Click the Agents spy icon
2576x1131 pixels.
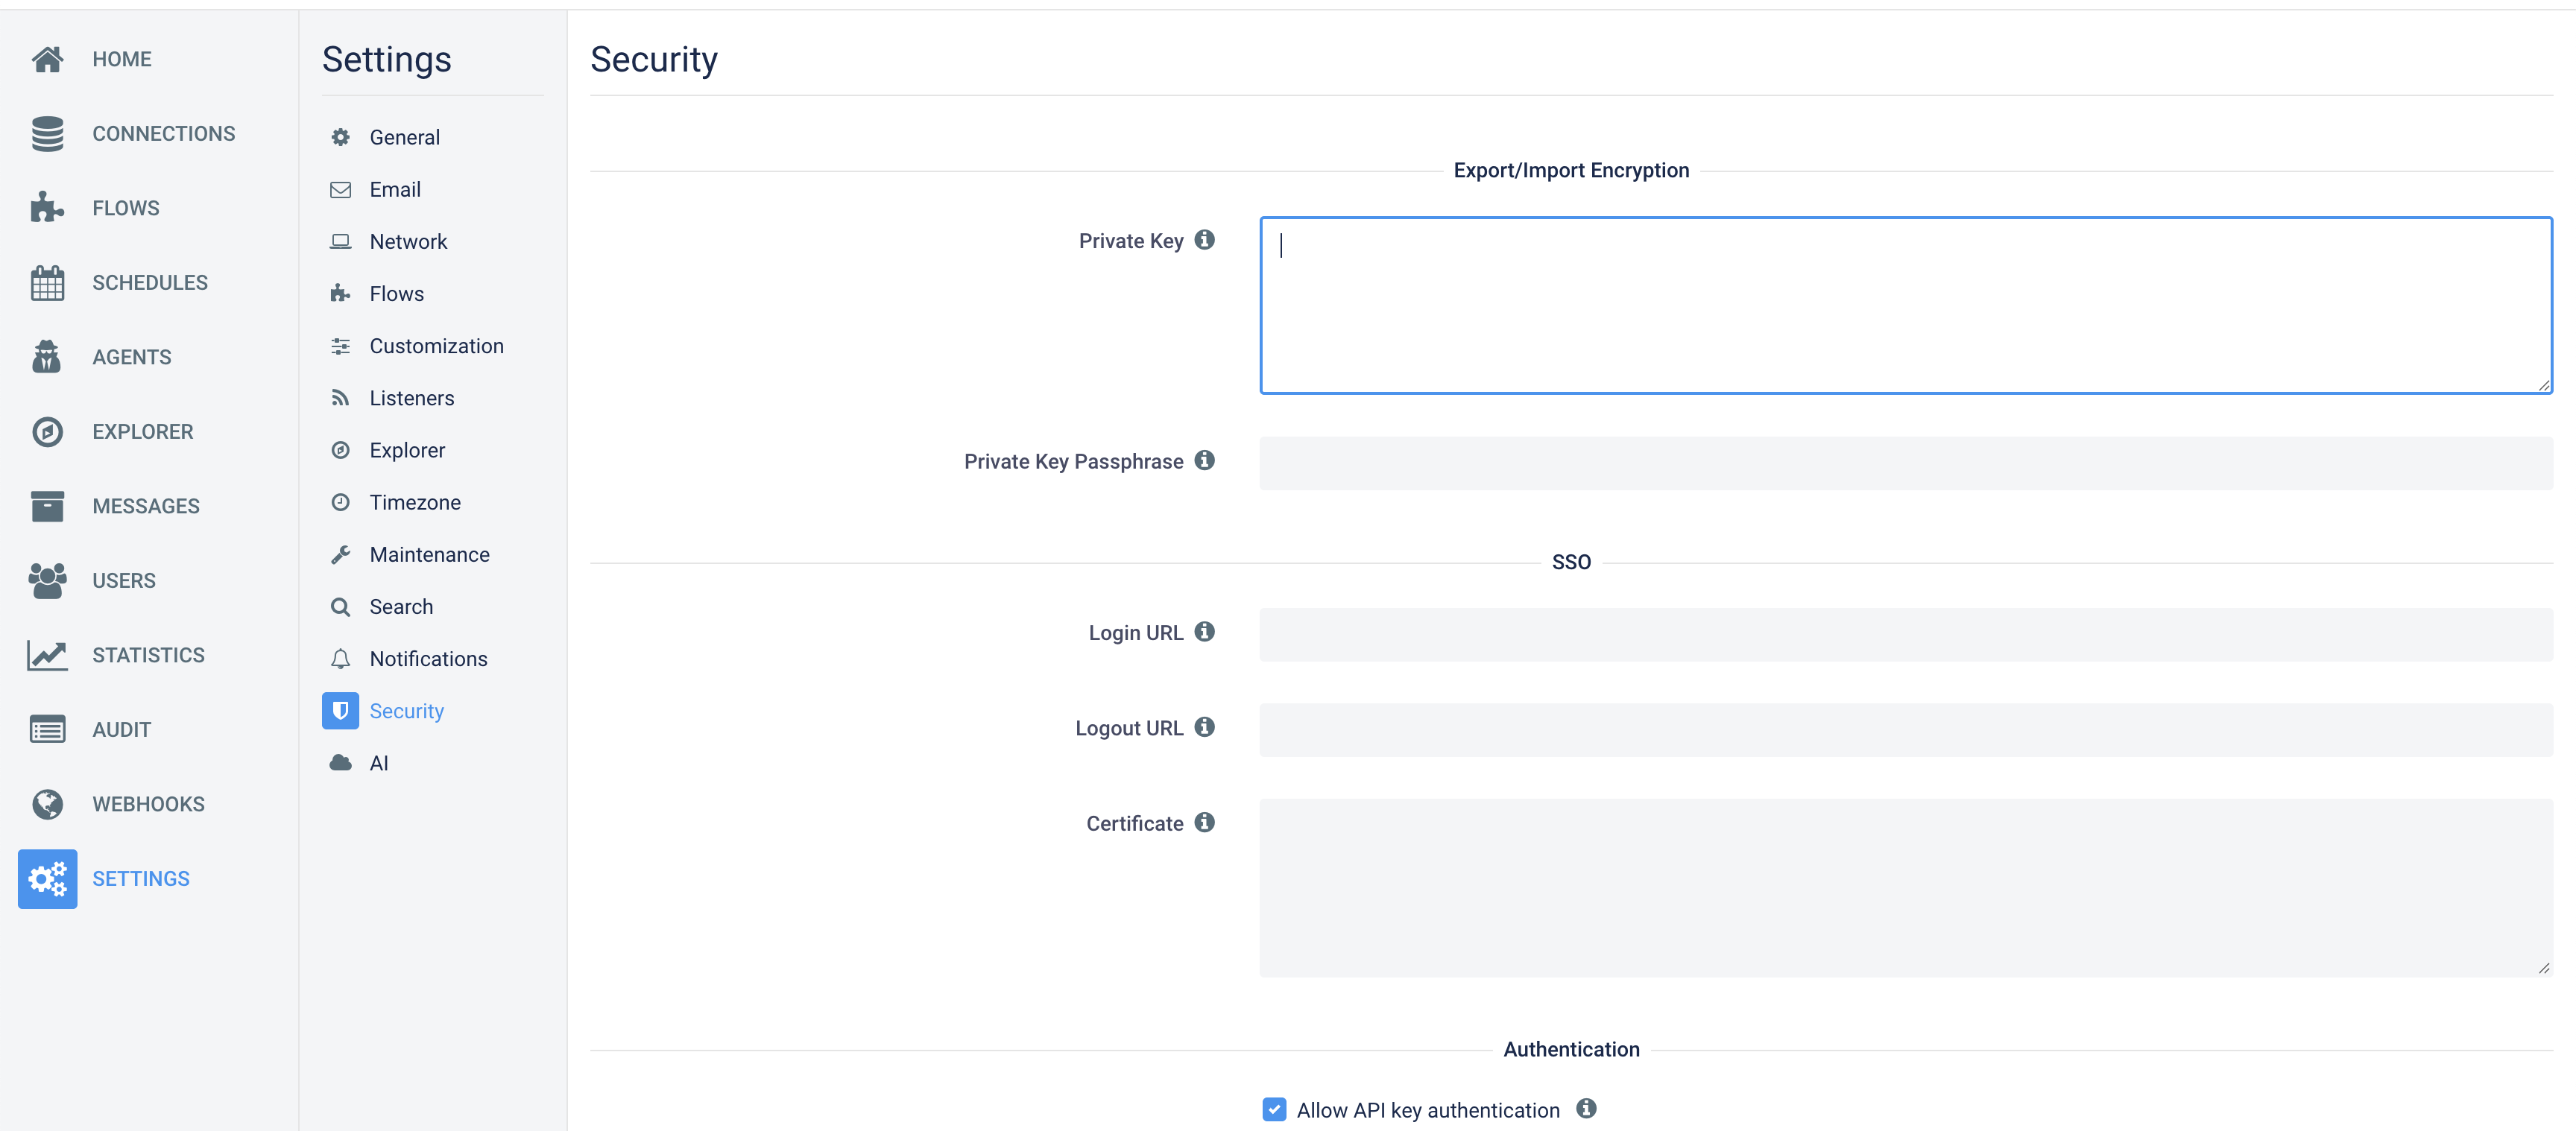click(47, 357)
